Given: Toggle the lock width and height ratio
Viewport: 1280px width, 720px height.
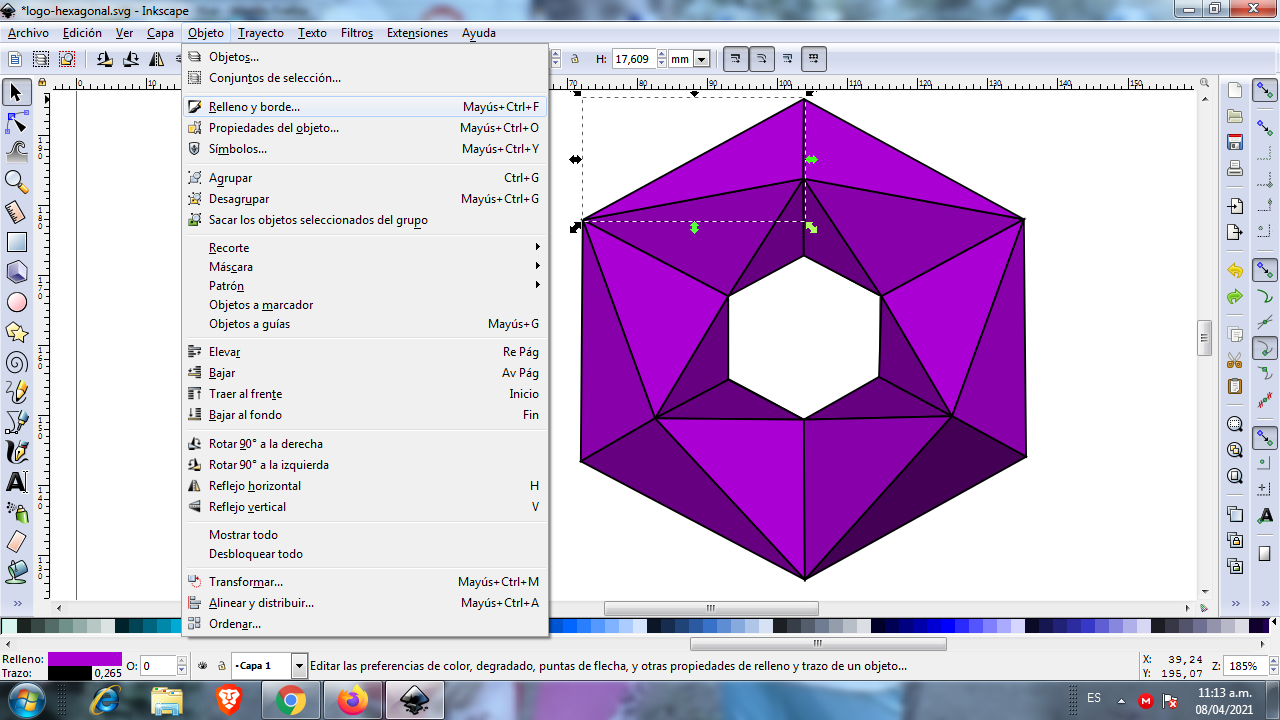Looking at the screenshot, I should (574, 59).
